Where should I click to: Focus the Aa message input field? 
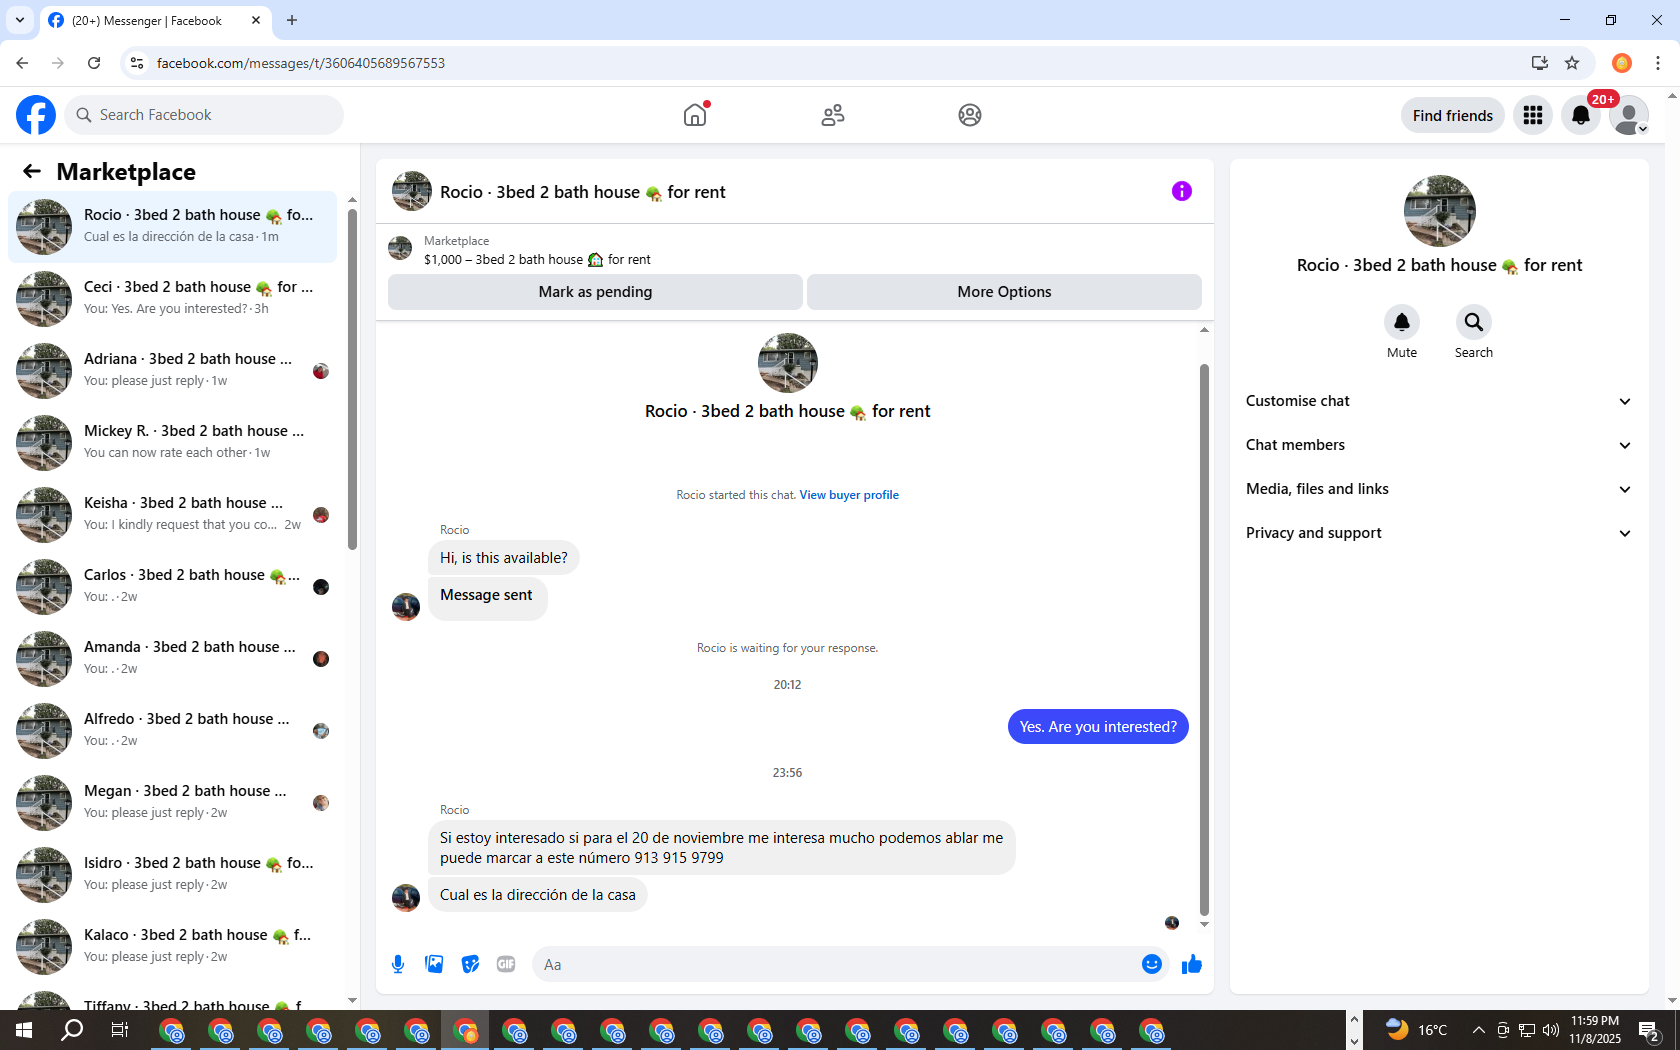(835, 965)
